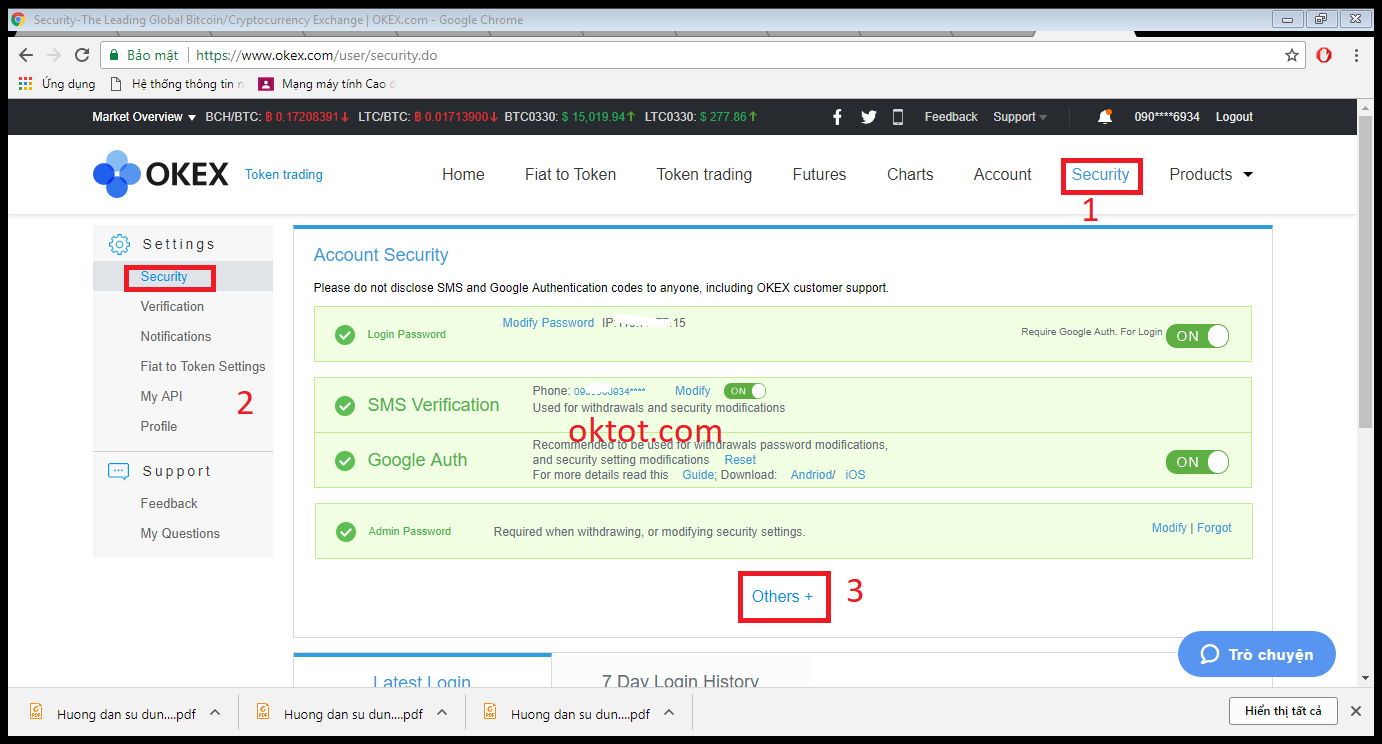Open the Support dropdown in top bar
The image size is (1382, 744).
[x=1020, y=117]
